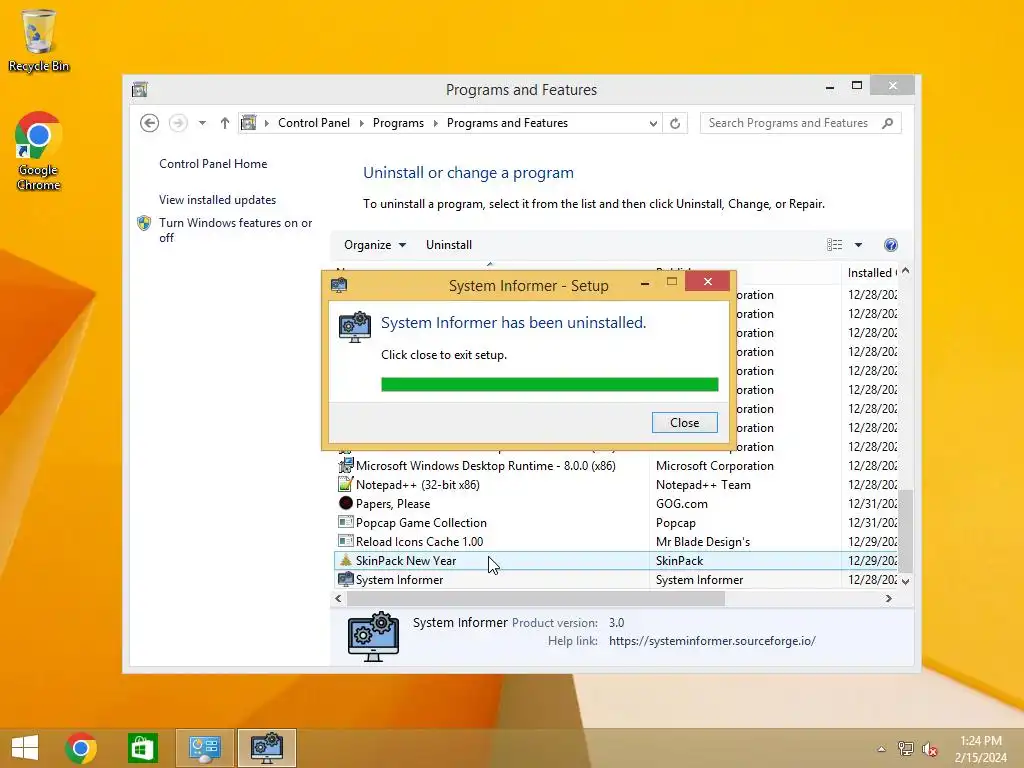The height and width of the screenshot is (768, 1024).
Task: Open the recent locations dropdown arrow
Action: point(202,123)
